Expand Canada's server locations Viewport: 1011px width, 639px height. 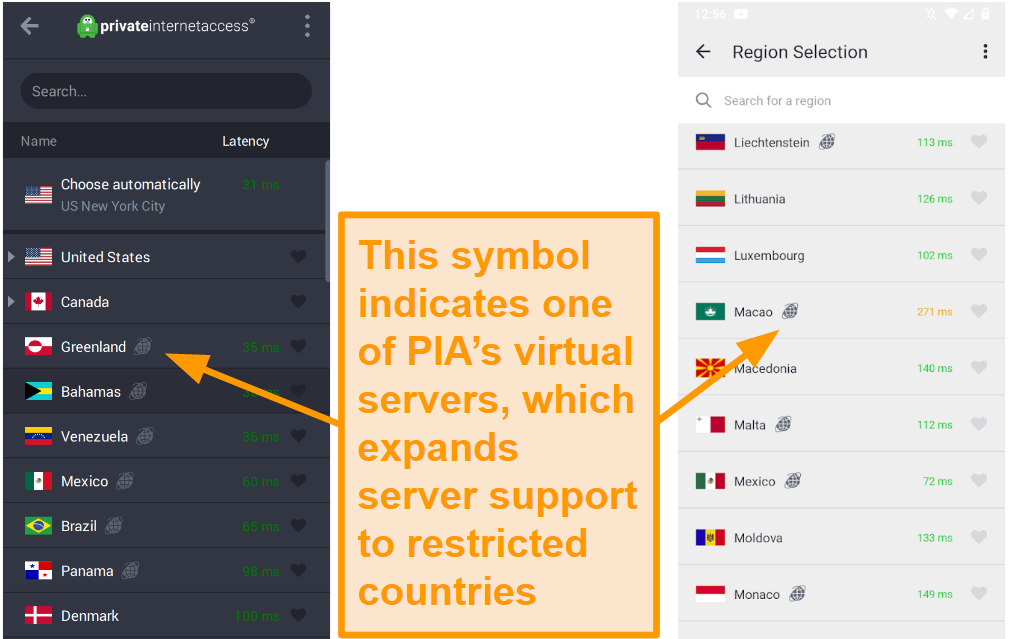[x=11, y=301]
